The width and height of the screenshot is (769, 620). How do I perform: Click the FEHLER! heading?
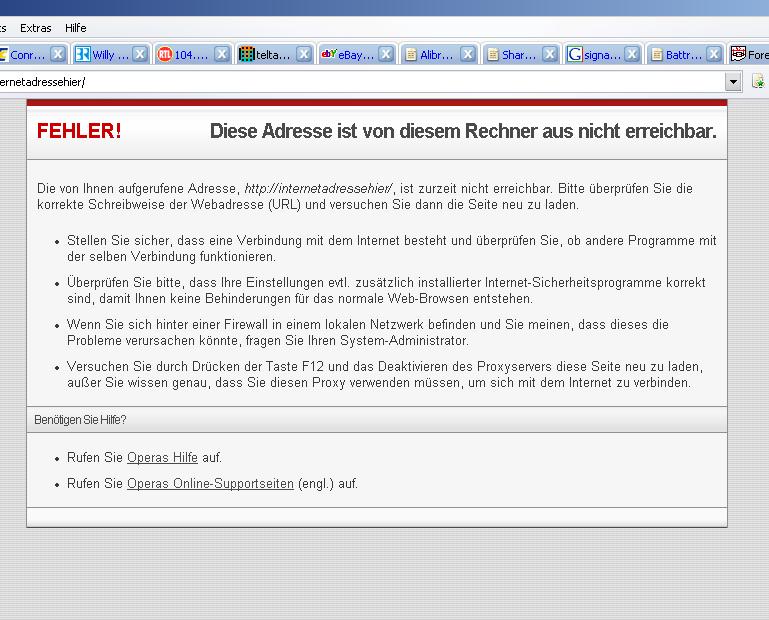(x=79, y=131)
